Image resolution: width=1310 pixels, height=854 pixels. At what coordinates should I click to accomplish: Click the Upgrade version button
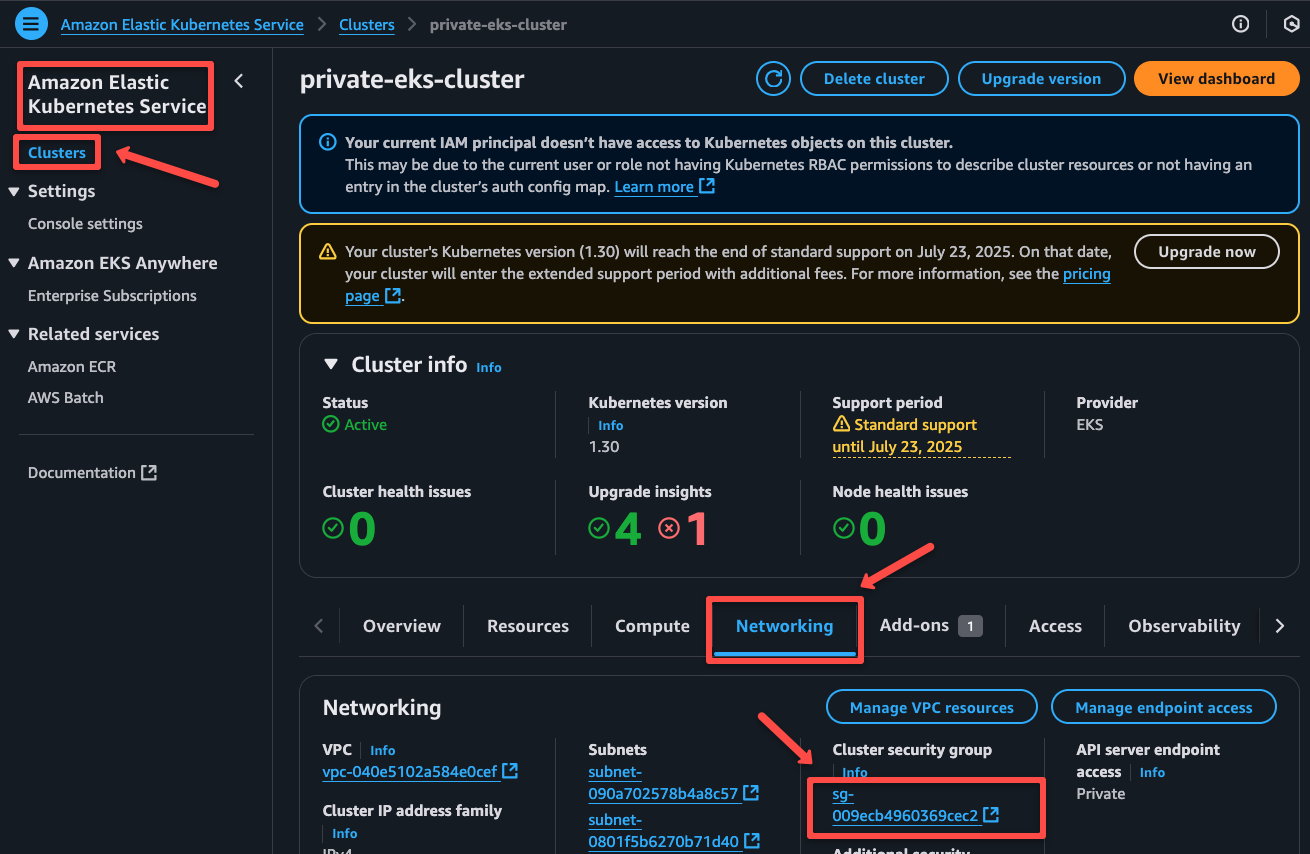click(x=1041, y=79)
